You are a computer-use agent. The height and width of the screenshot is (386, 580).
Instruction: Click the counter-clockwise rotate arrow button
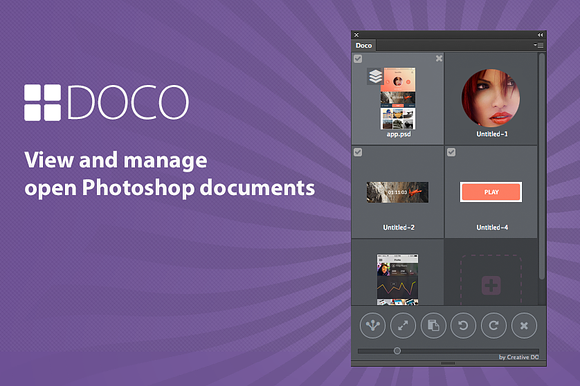[463, 326]
